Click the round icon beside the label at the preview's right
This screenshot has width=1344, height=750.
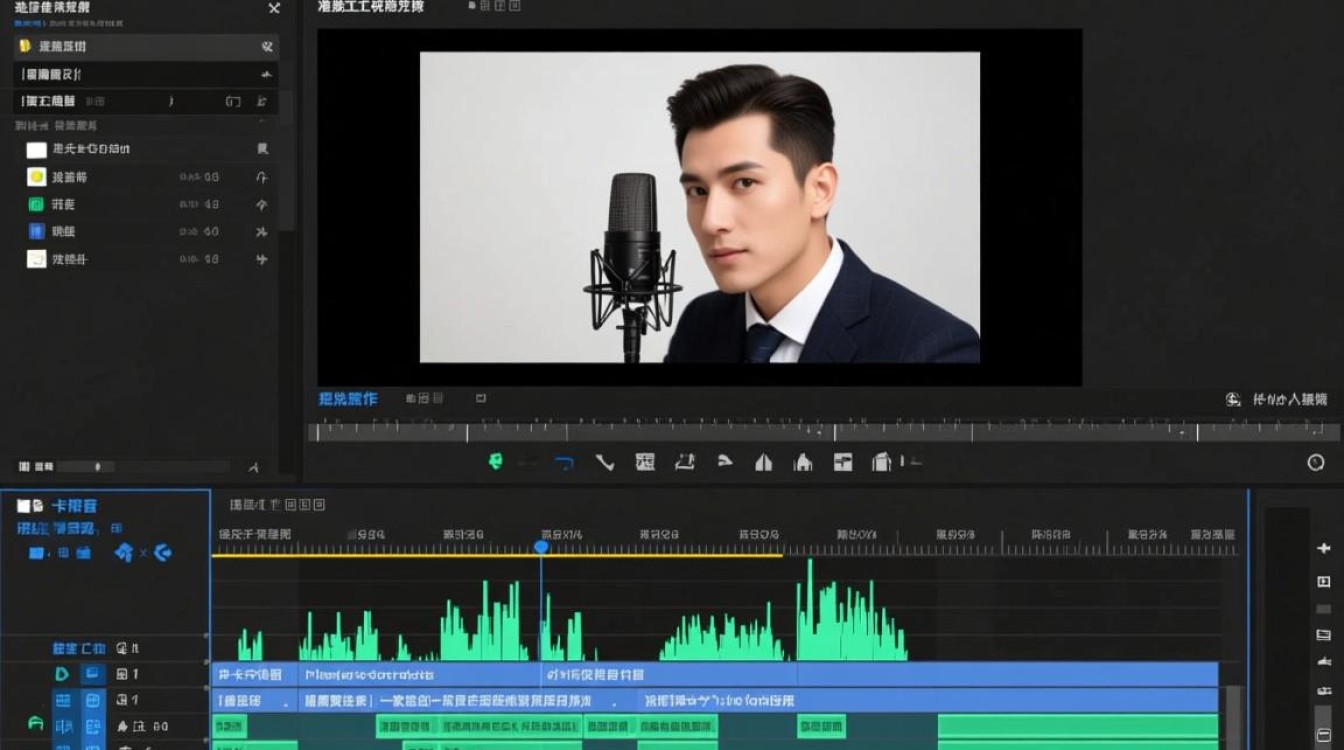click(1233, 399)
